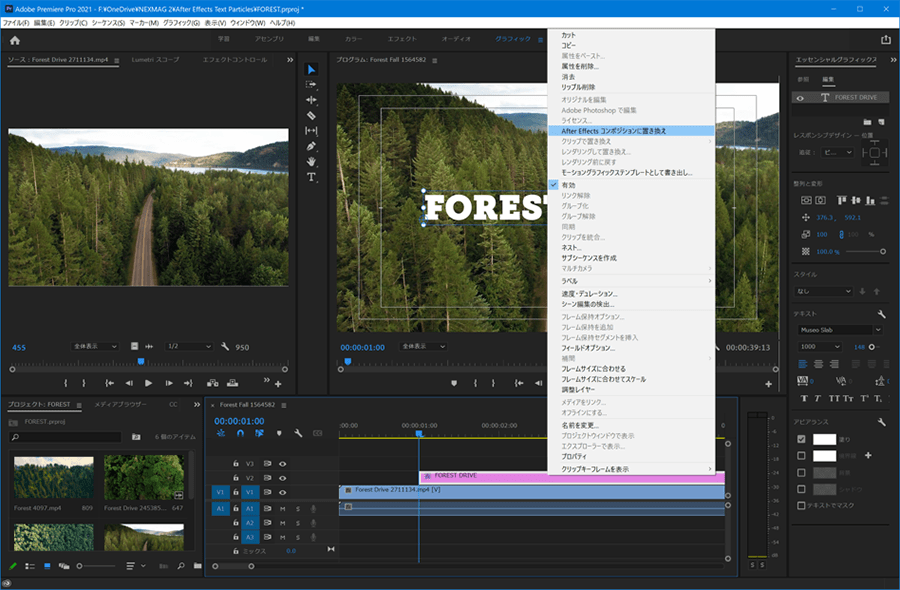Toggle V2 track eye visibility
The height and width of the screenshot is (590, 900).
coord(283,478)
